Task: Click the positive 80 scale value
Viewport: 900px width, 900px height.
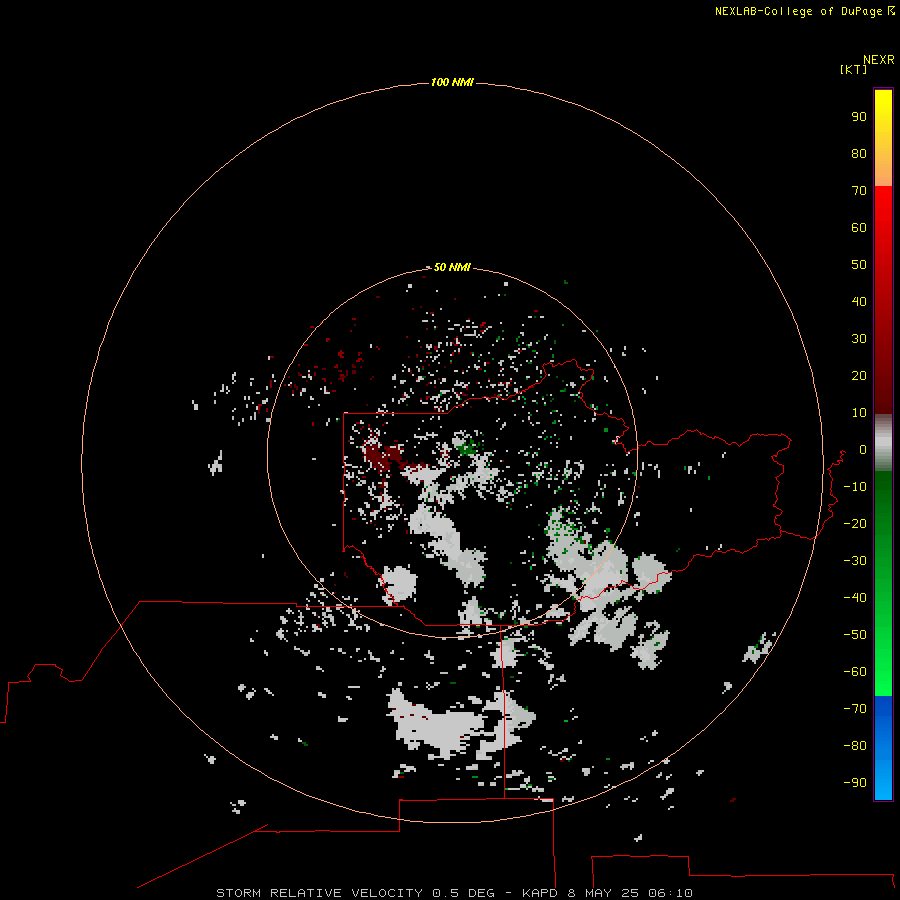Action: 859,153
